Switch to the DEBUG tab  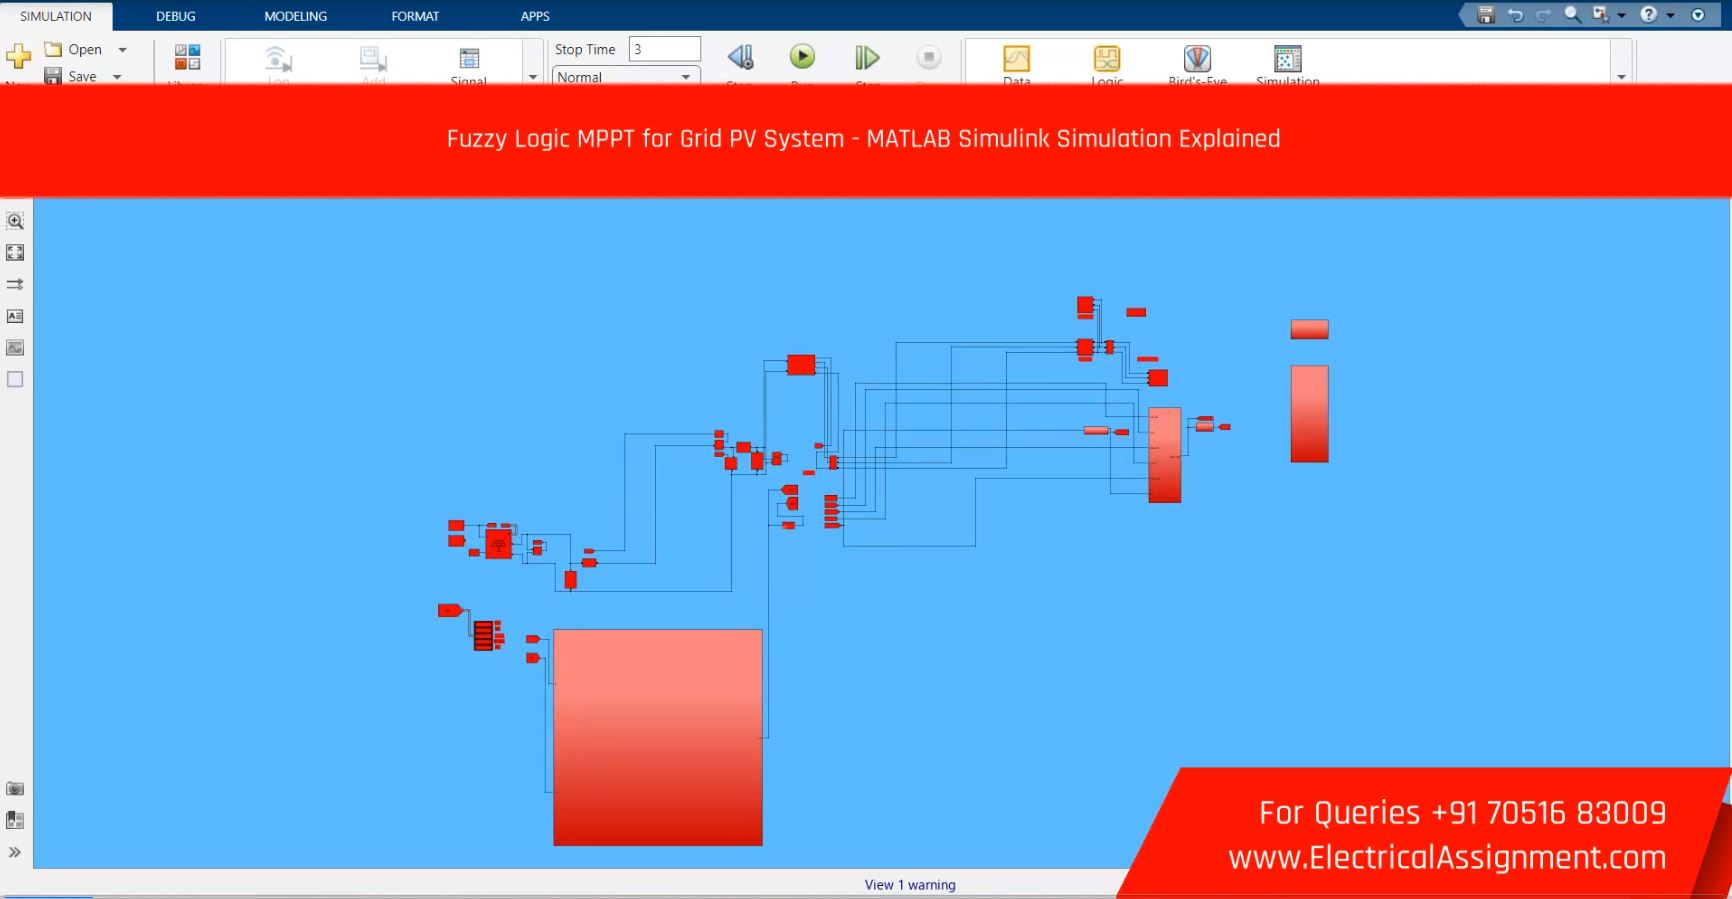[176, 16]
